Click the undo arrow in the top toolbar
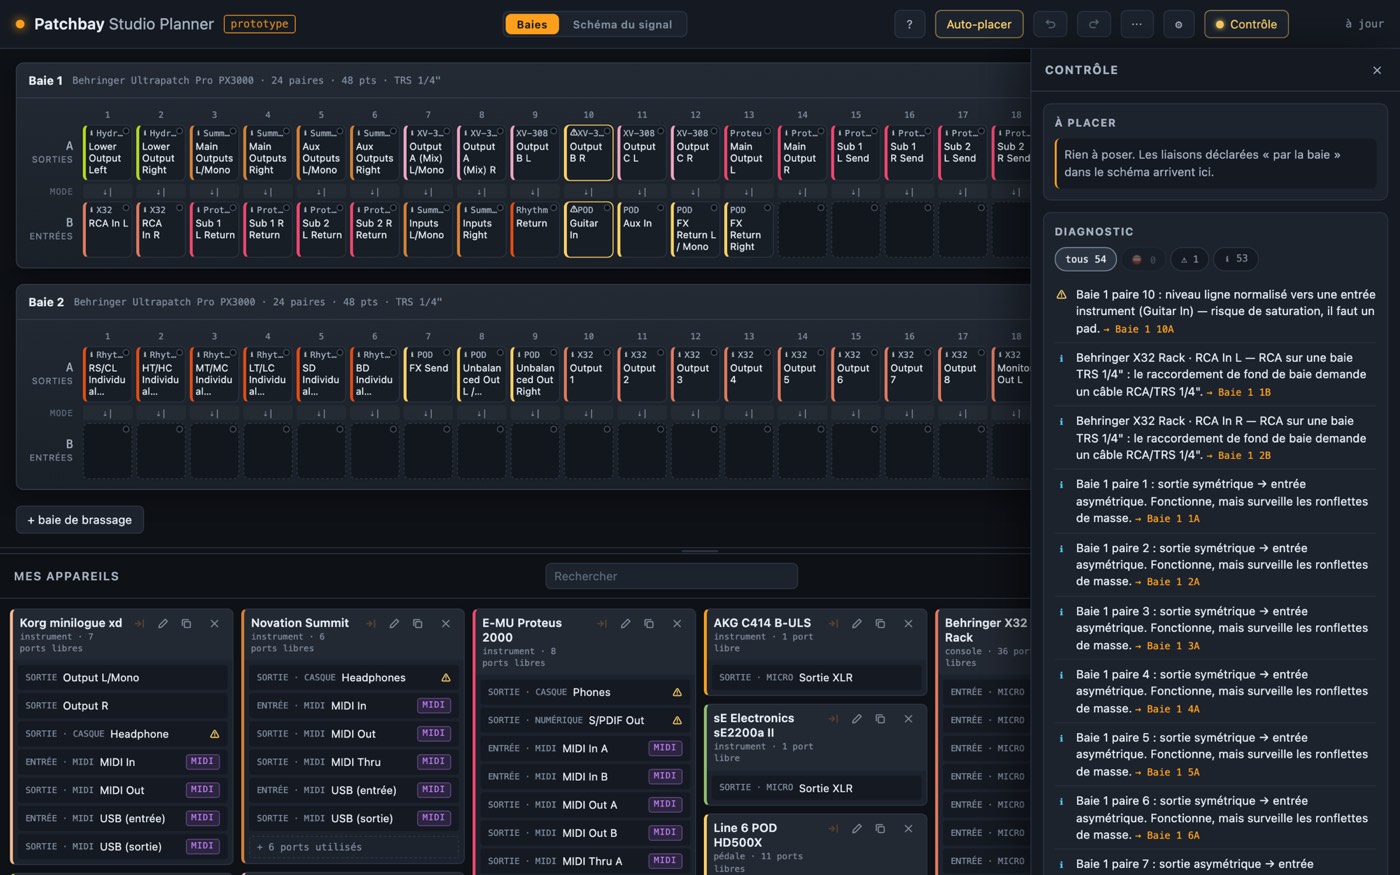The width and height of the screenshot is (1400, 875). 1050,24
